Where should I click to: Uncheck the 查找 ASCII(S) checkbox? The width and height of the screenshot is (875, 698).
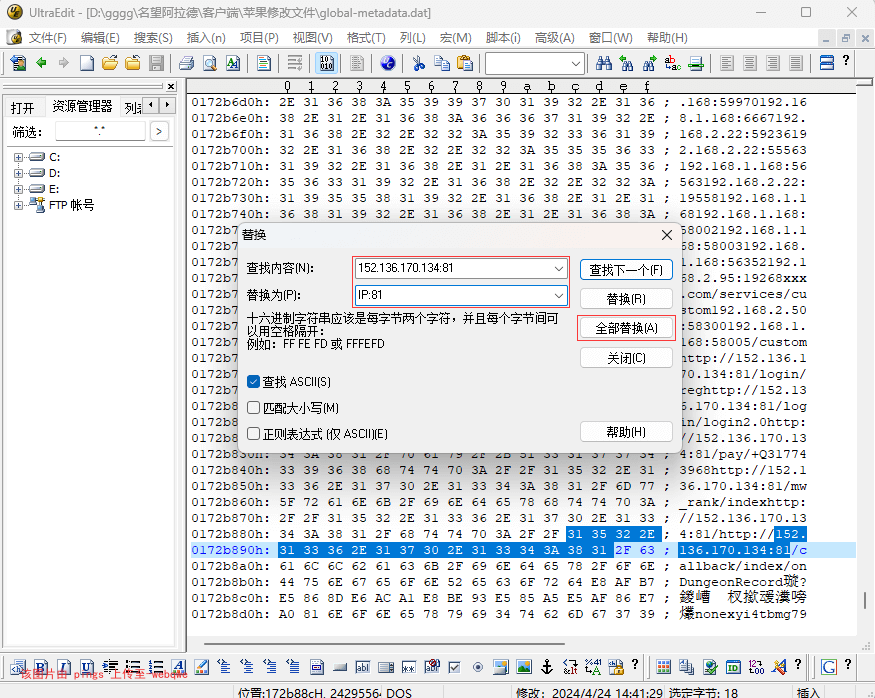click(253, 382)
